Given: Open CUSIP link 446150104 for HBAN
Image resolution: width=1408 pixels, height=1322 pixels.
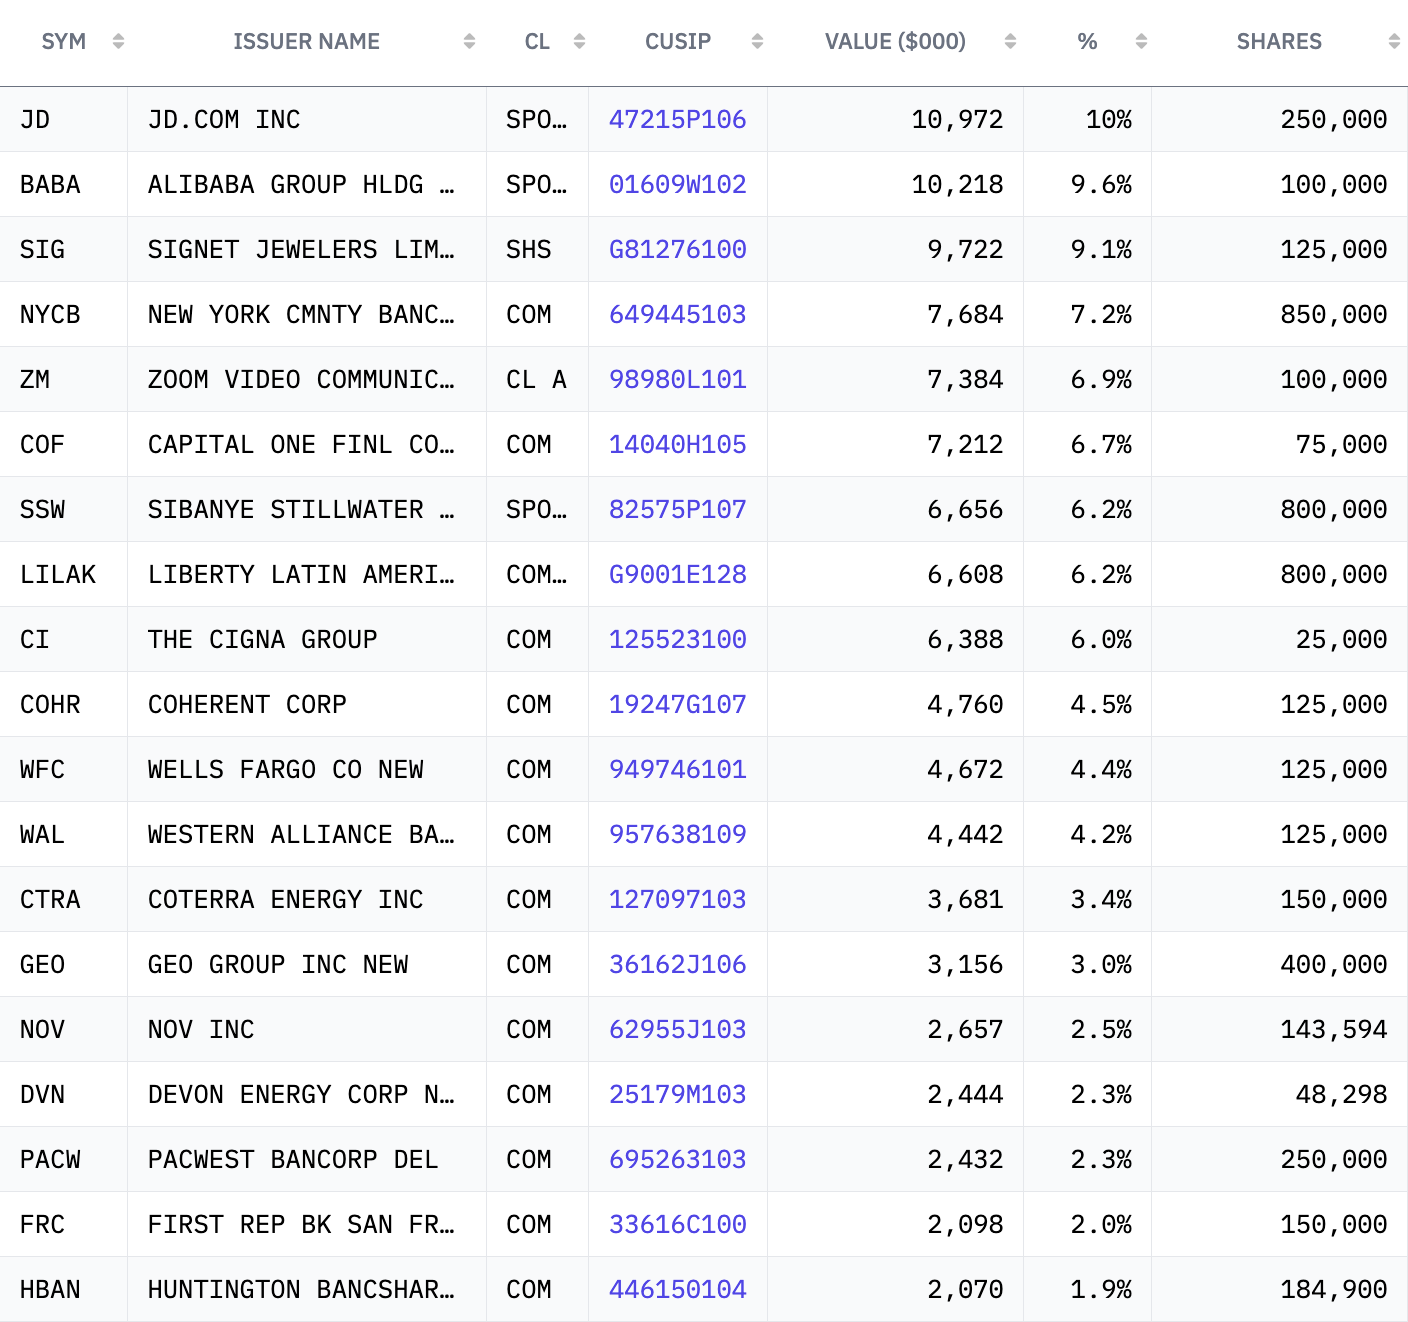Looking at the screenshot, I should tap(678, 1289).
